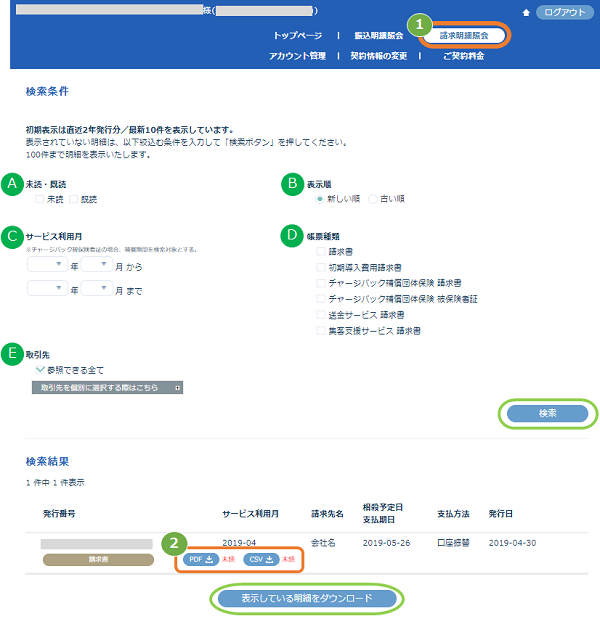The width and height of the screenshot is (600, 632).
Task: Open the ご契約料金 menu item
Action: coord(463,56)
